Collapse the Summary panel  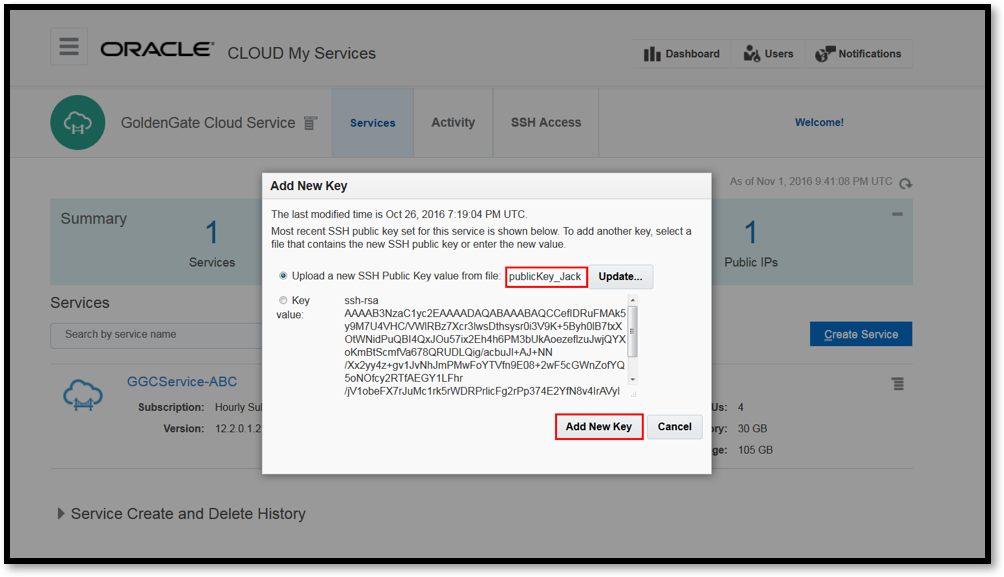897,214
